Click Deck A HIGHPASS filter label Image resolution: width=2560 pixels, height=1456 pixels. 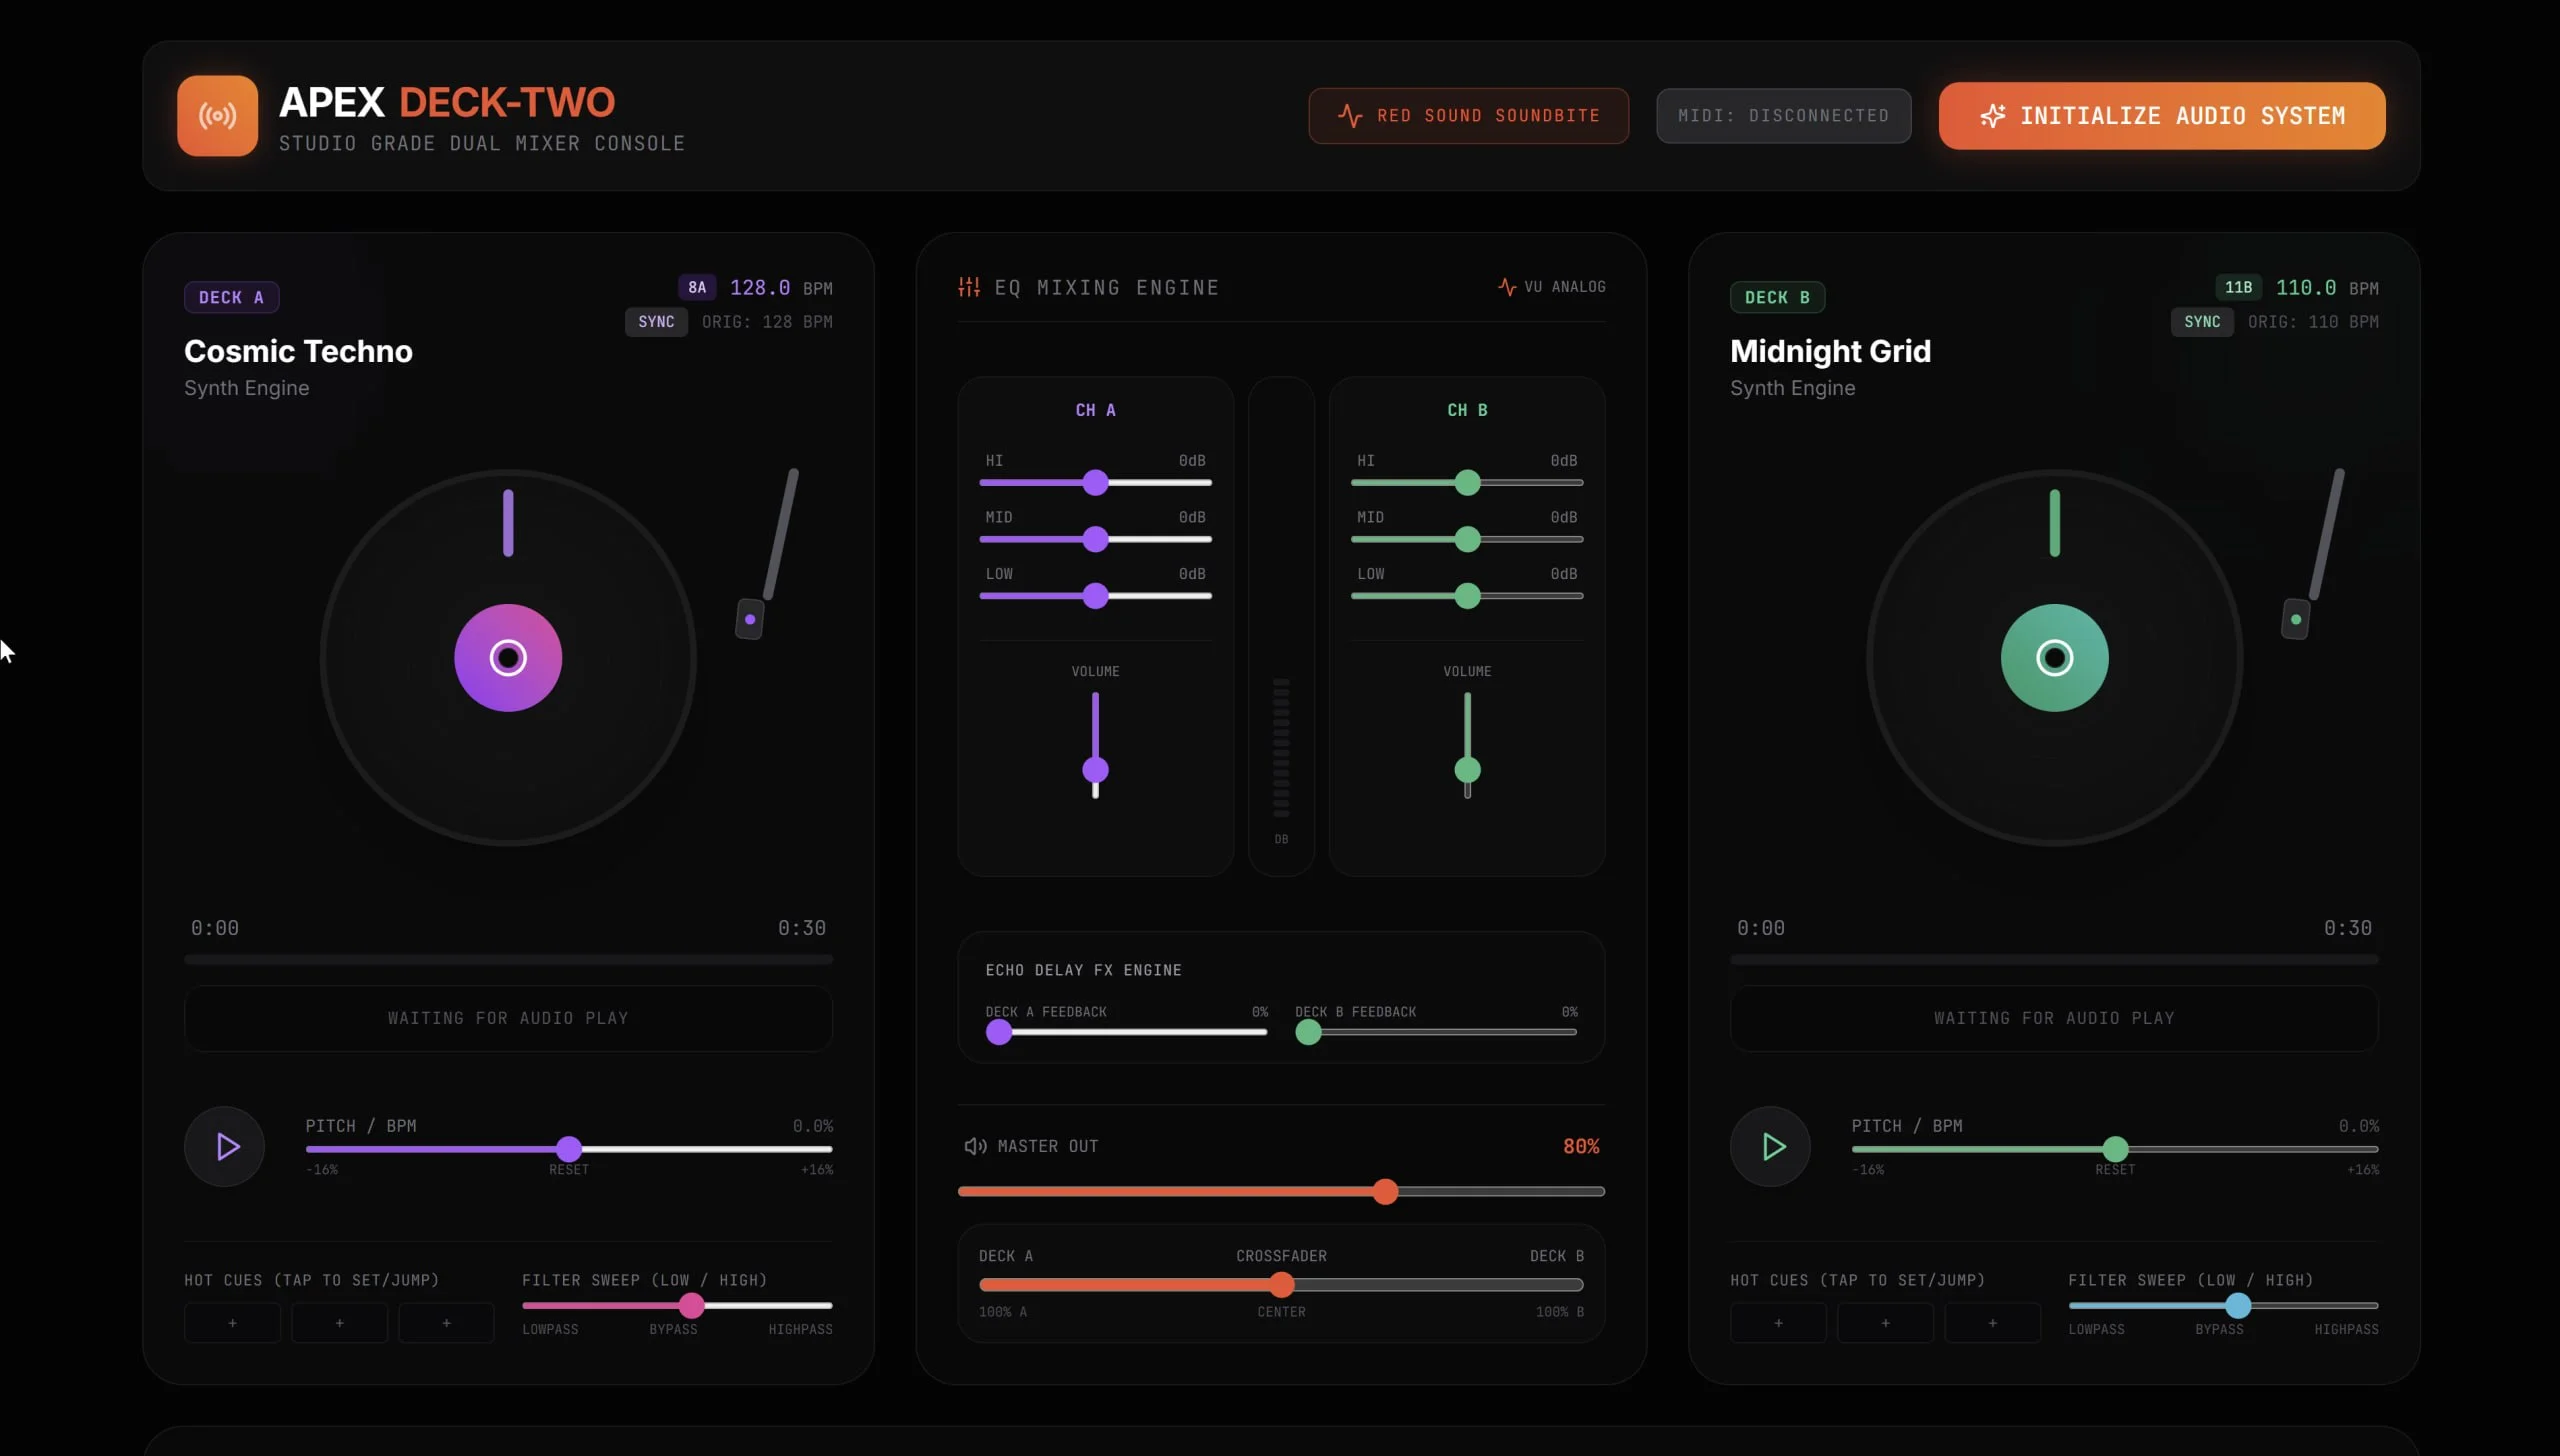(x=800, y=1329)
